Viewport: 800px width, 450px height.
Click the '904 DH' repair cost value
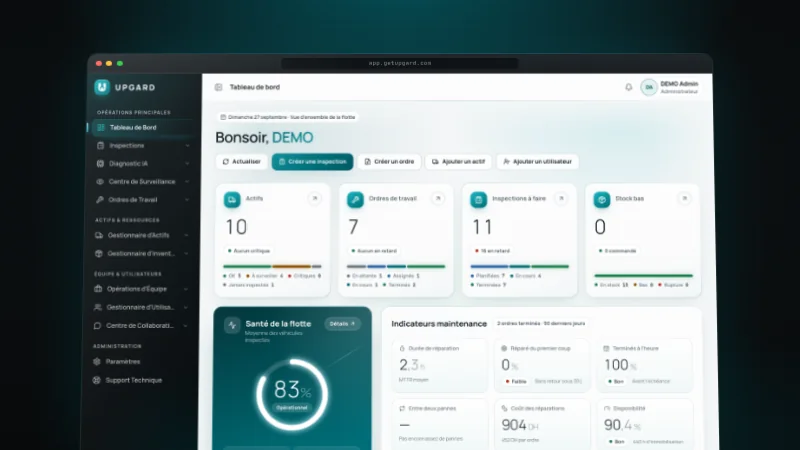(519, 425)
